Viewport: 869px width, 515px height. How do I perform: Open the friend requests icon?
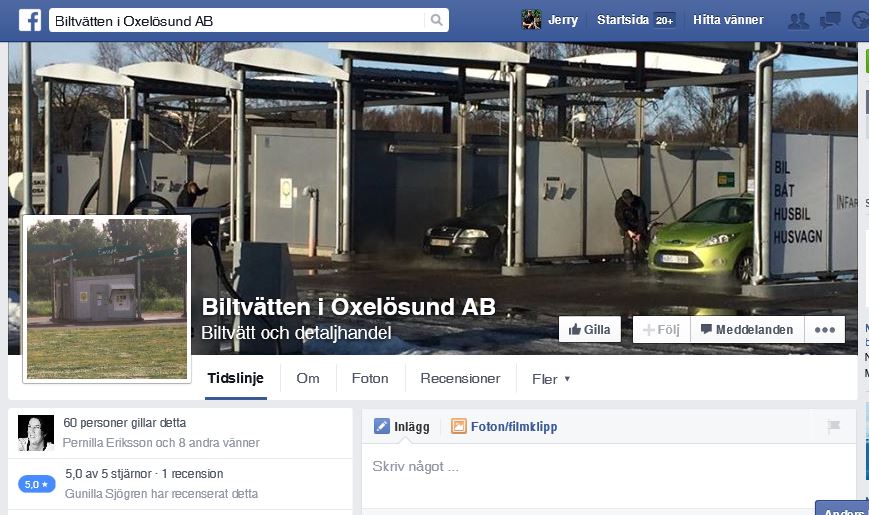(798, 21)
